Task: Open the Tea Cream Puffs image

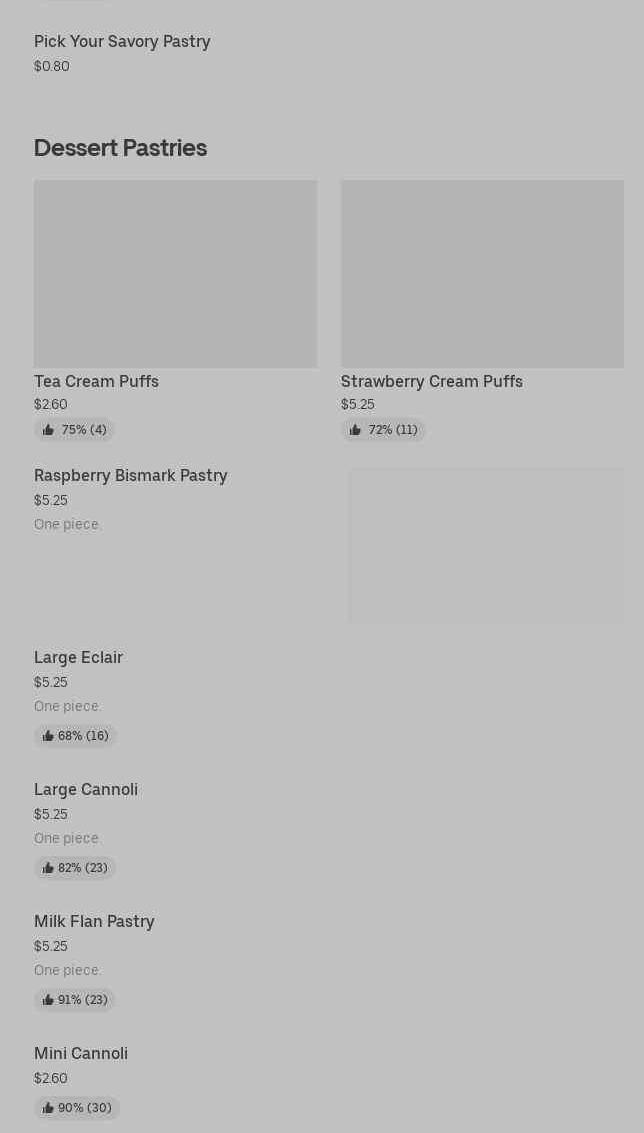Action: (x=175, y=273)
